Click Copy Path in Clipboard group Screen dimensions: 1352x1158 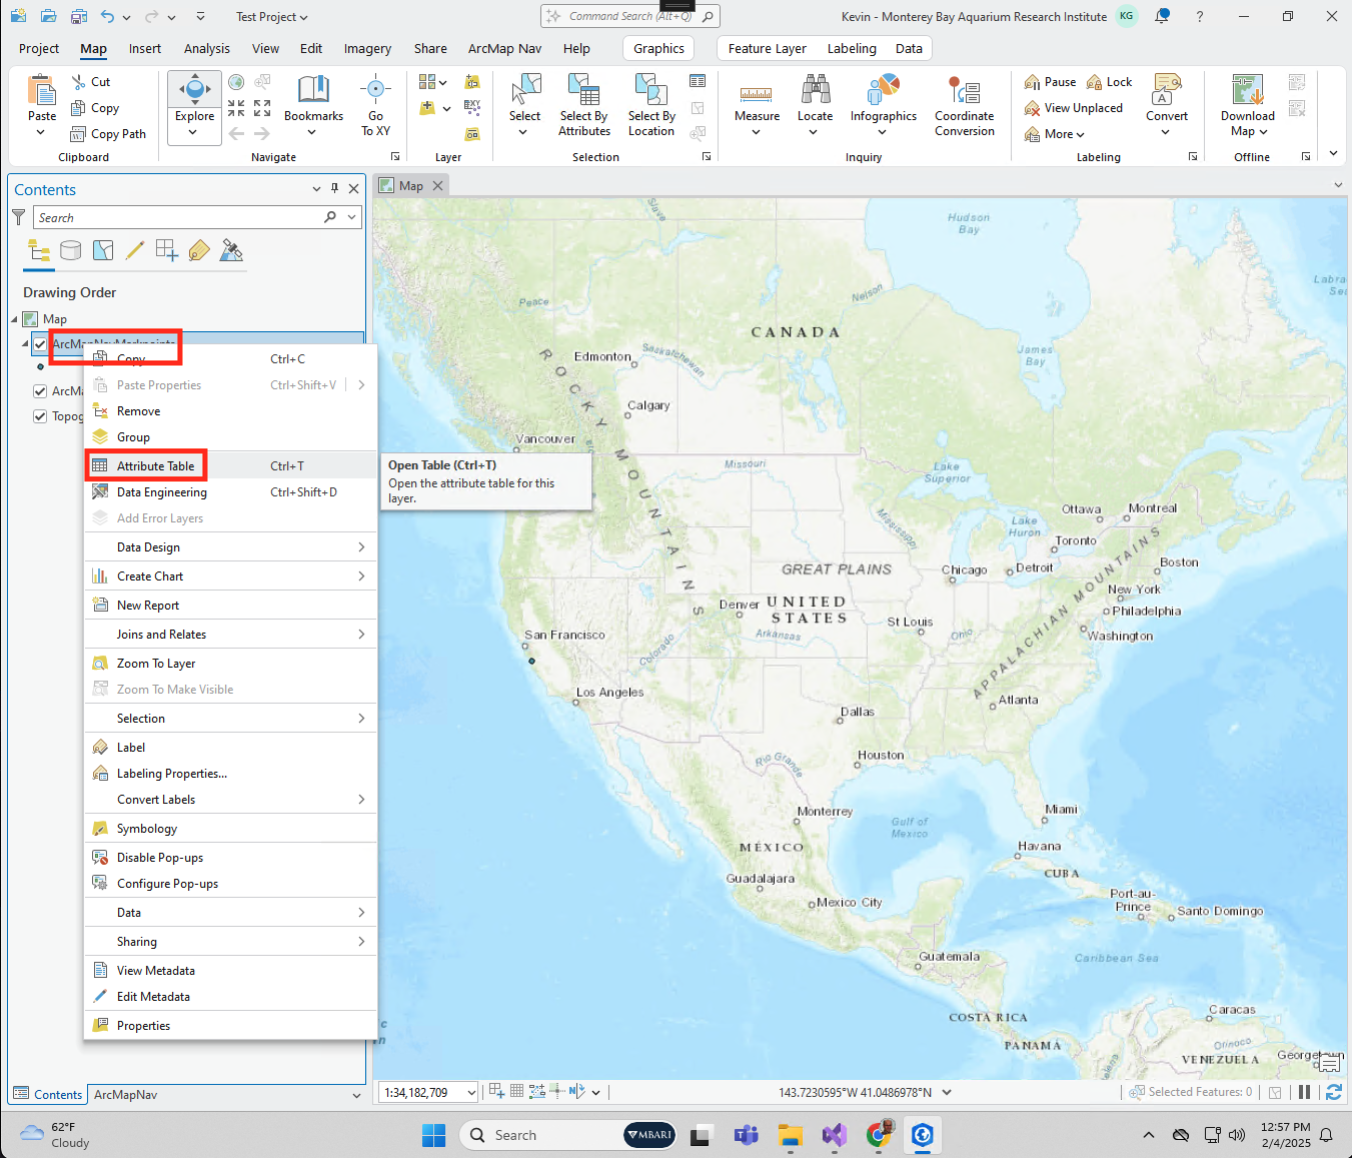(118, 134)
